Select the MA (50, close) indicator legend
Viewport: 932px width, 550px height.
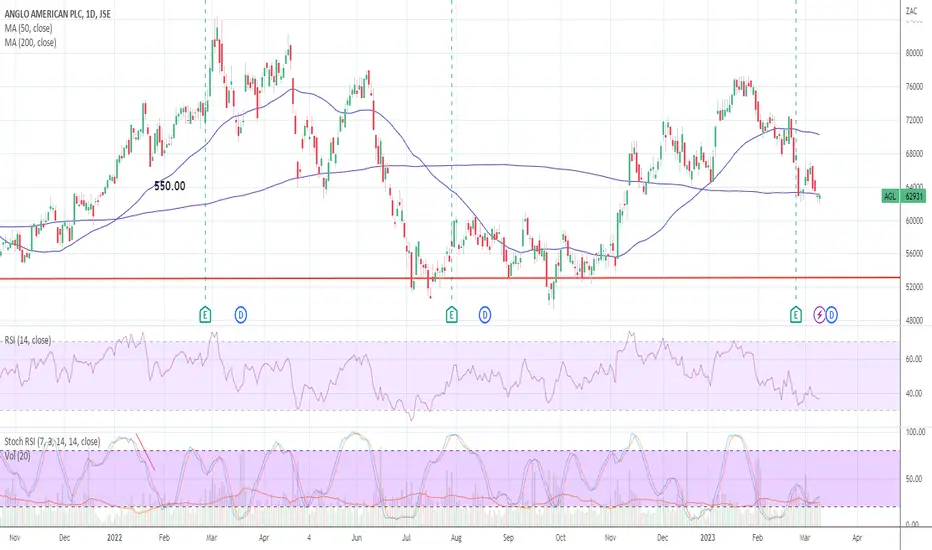click(x=29, y=28)
